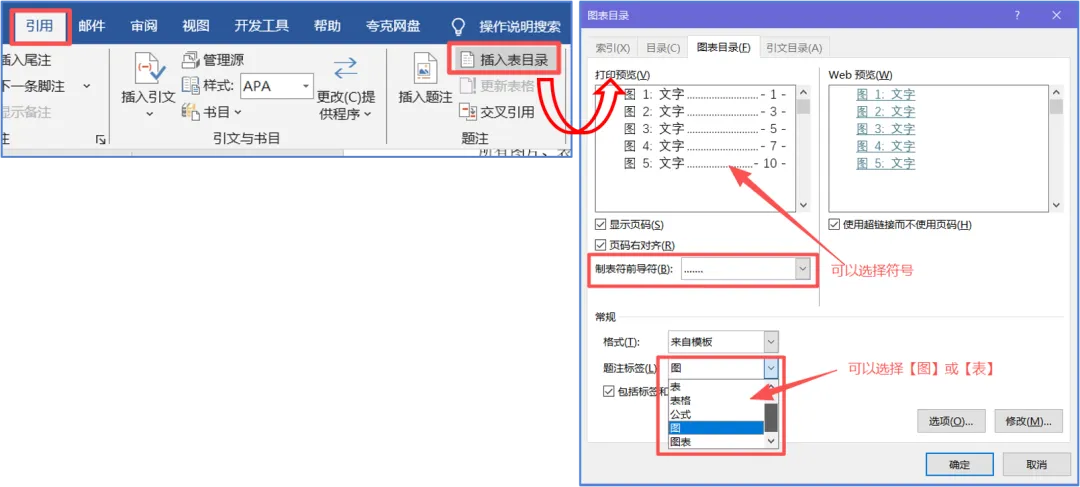The width and height of the screenshot is (1080, 487).
Task: Switch to 索引(X) dialog tab
Action: pos(612,48)
